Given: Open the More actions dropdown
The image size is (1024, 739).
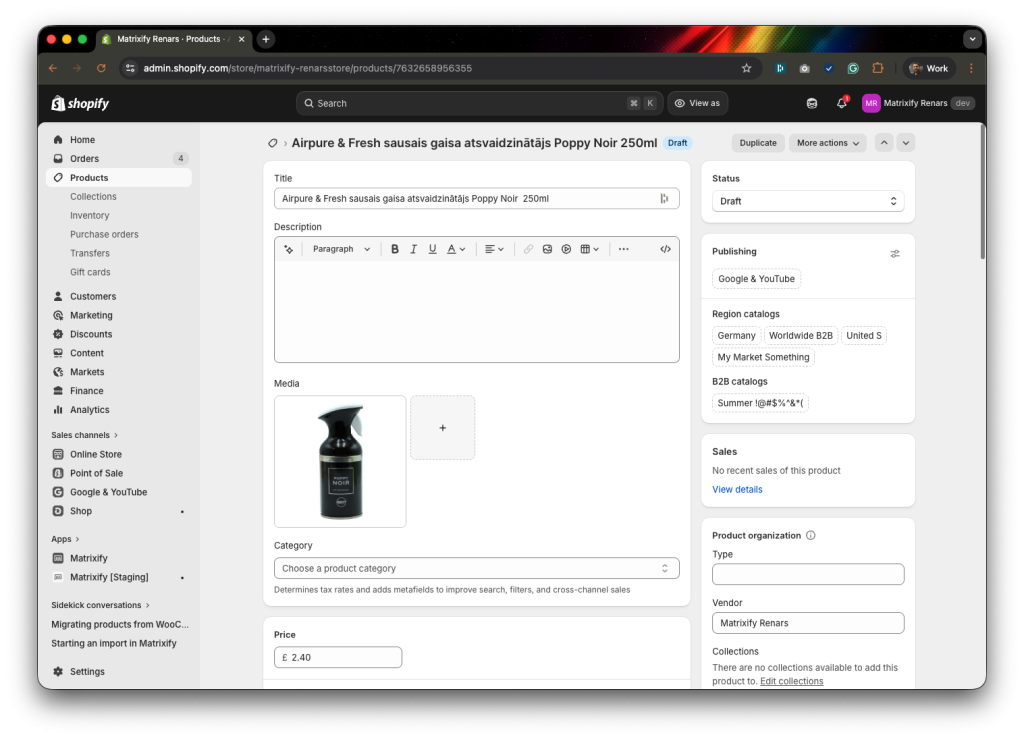Looking at the screenshot, I should coord(826,143).
